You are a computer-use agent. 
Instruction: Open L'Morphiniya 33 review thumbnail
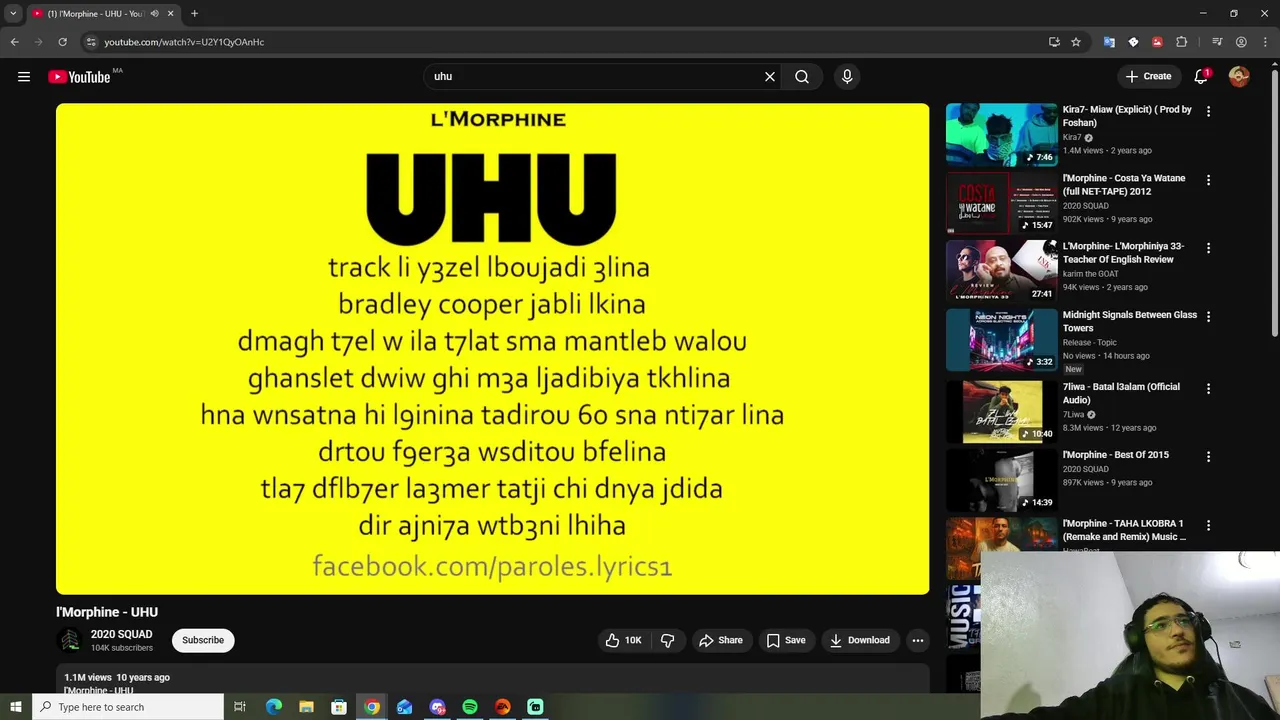[1001, 271]
